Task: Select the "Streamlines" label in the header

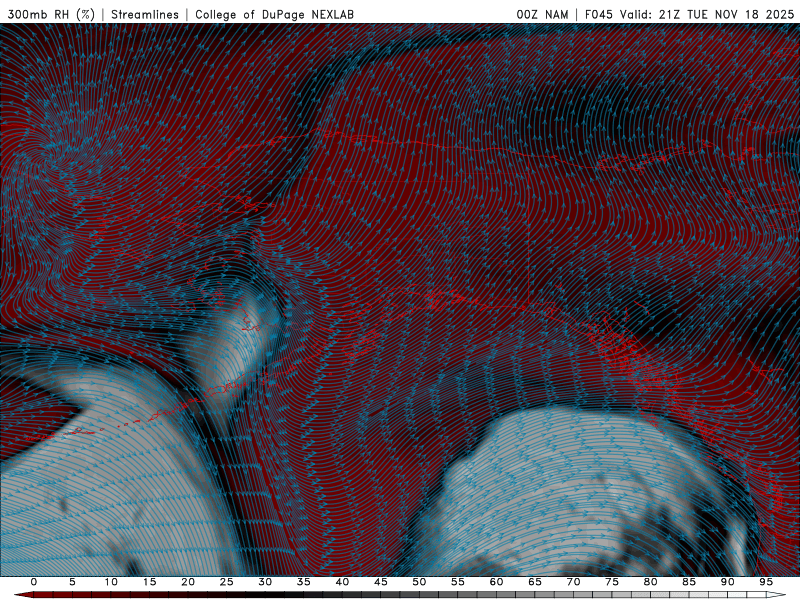Action: pos(145,15)
